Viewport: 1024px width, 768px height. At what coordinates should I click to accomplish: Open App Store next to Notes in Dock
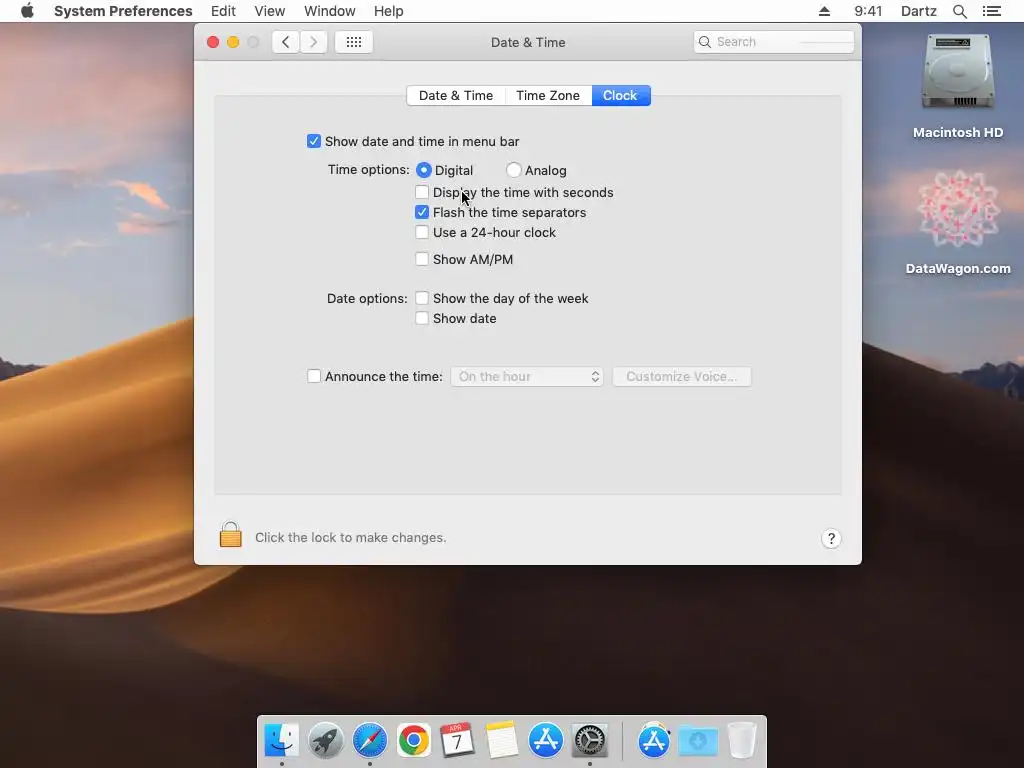pos(545,740)
